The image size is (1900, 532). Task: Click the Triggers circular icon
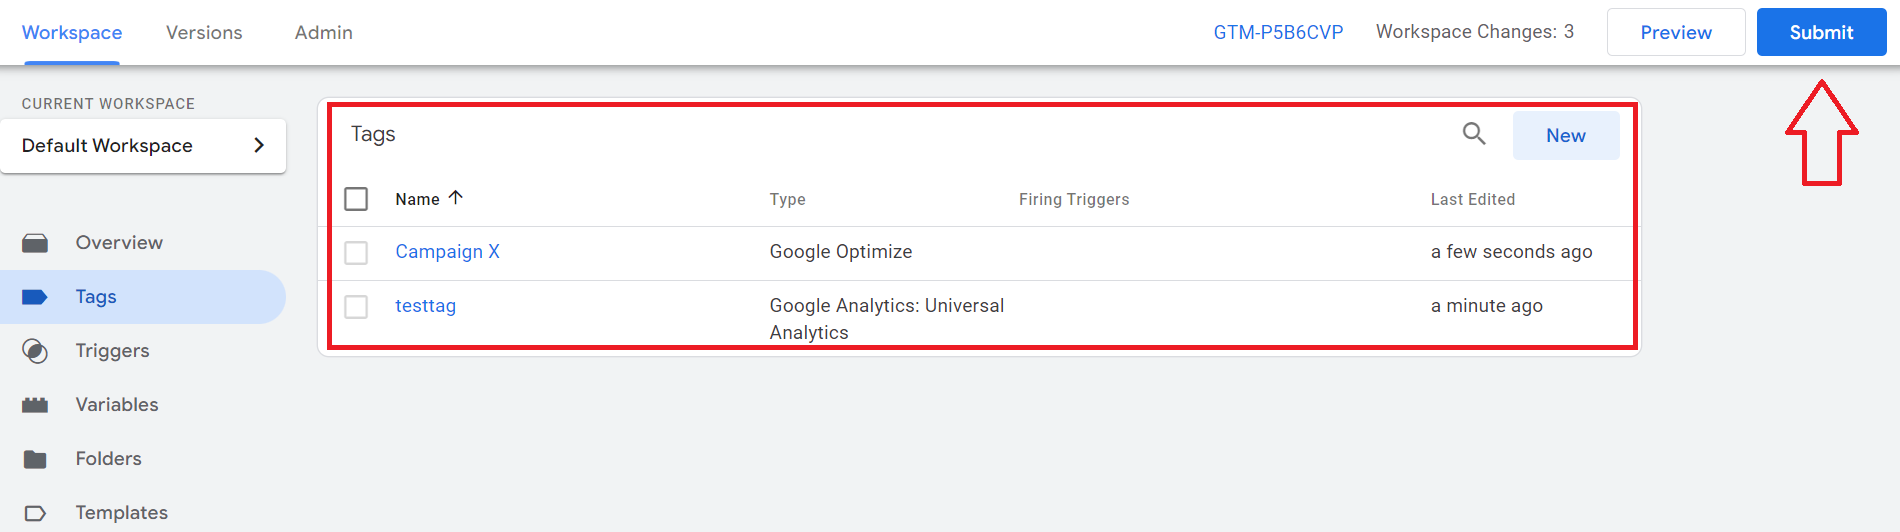coord(35,351)
